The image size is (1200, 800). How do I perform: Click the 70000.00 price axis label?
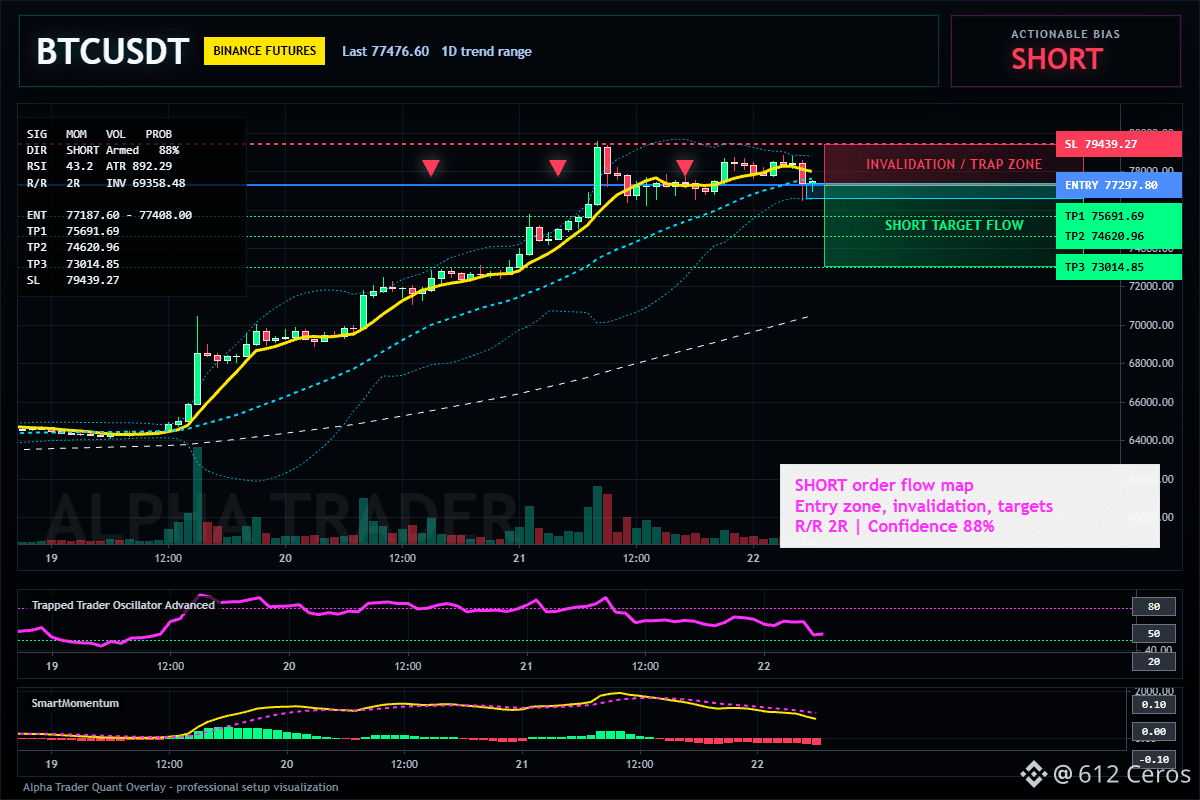tap(1151, 325)
